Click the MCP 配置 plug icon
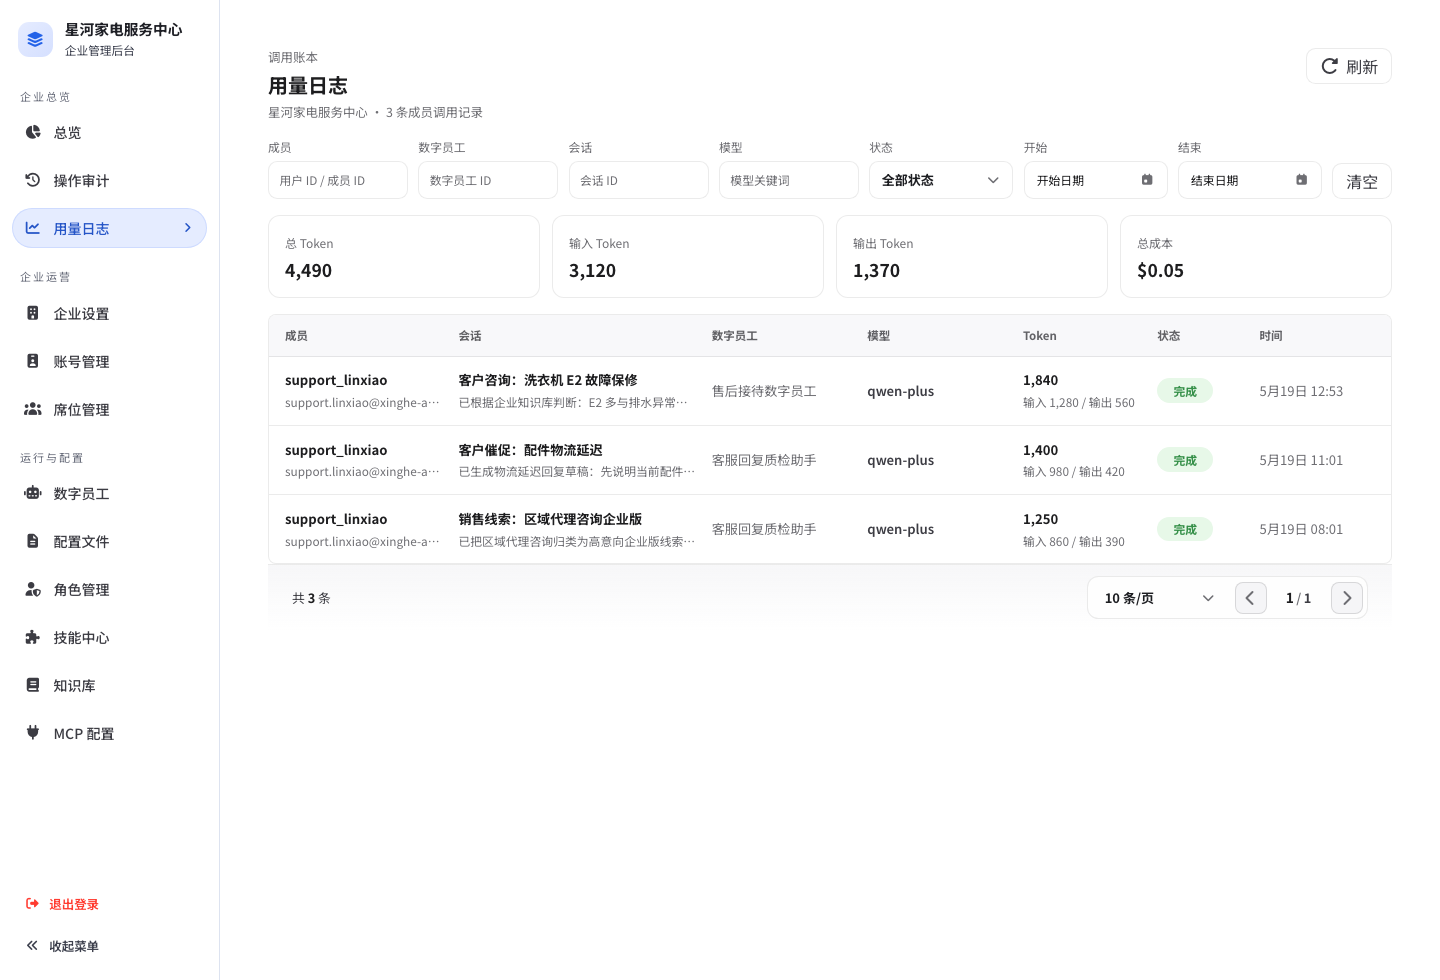 click(33, 733)
